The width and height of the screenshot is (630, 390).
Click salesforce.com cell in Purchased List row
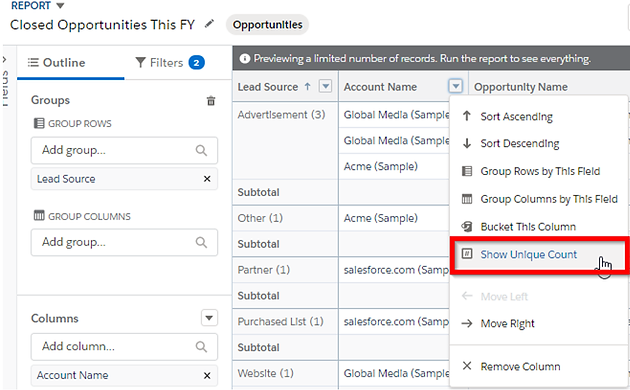[x=394, y=322]
